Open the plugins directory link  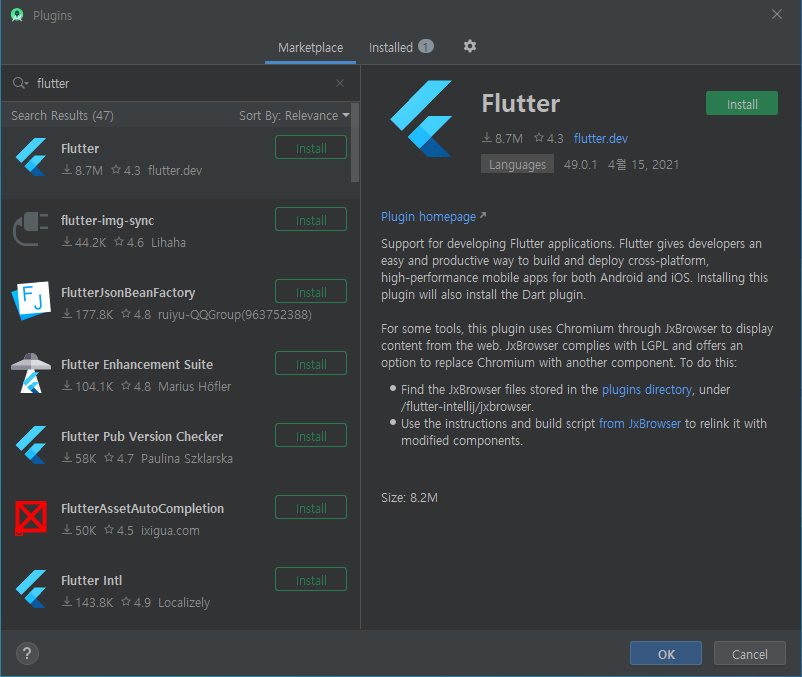[647, 390]
